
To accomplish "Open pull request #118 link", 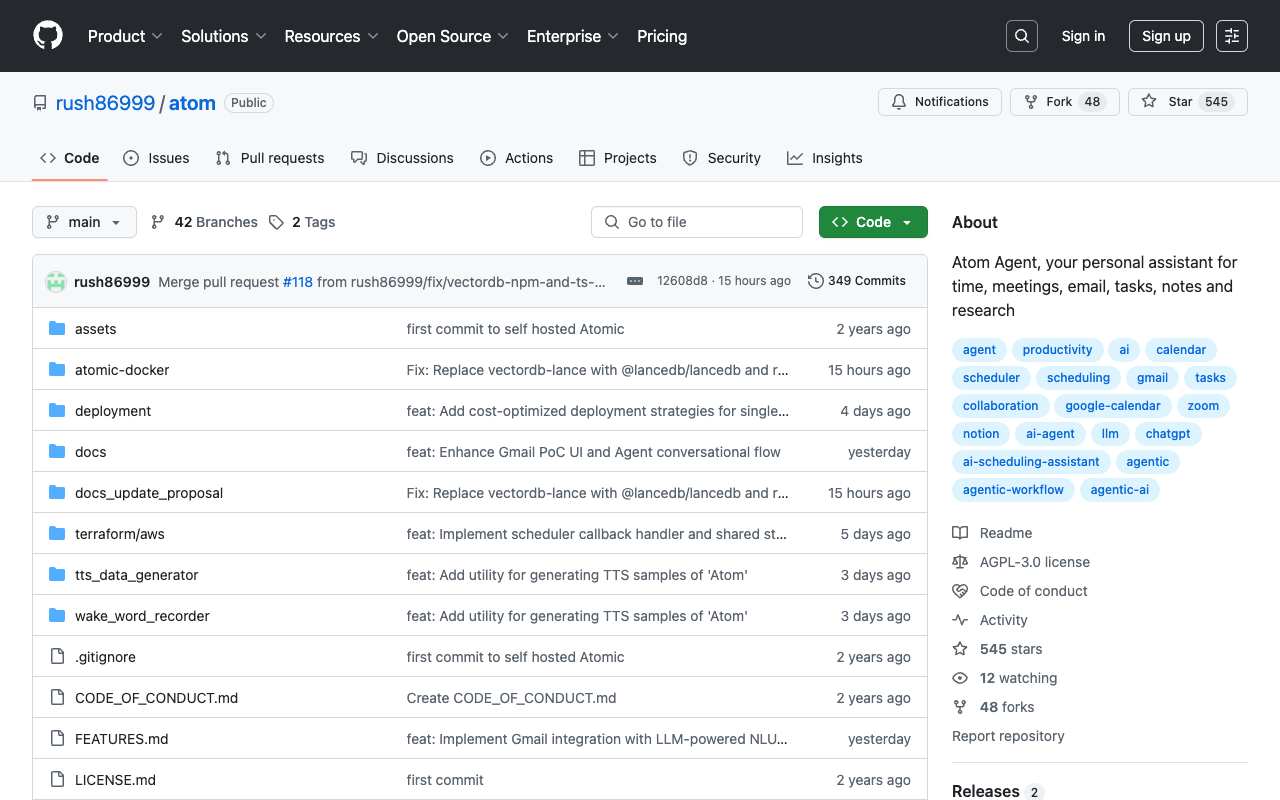I will click(x=298, y=282).
